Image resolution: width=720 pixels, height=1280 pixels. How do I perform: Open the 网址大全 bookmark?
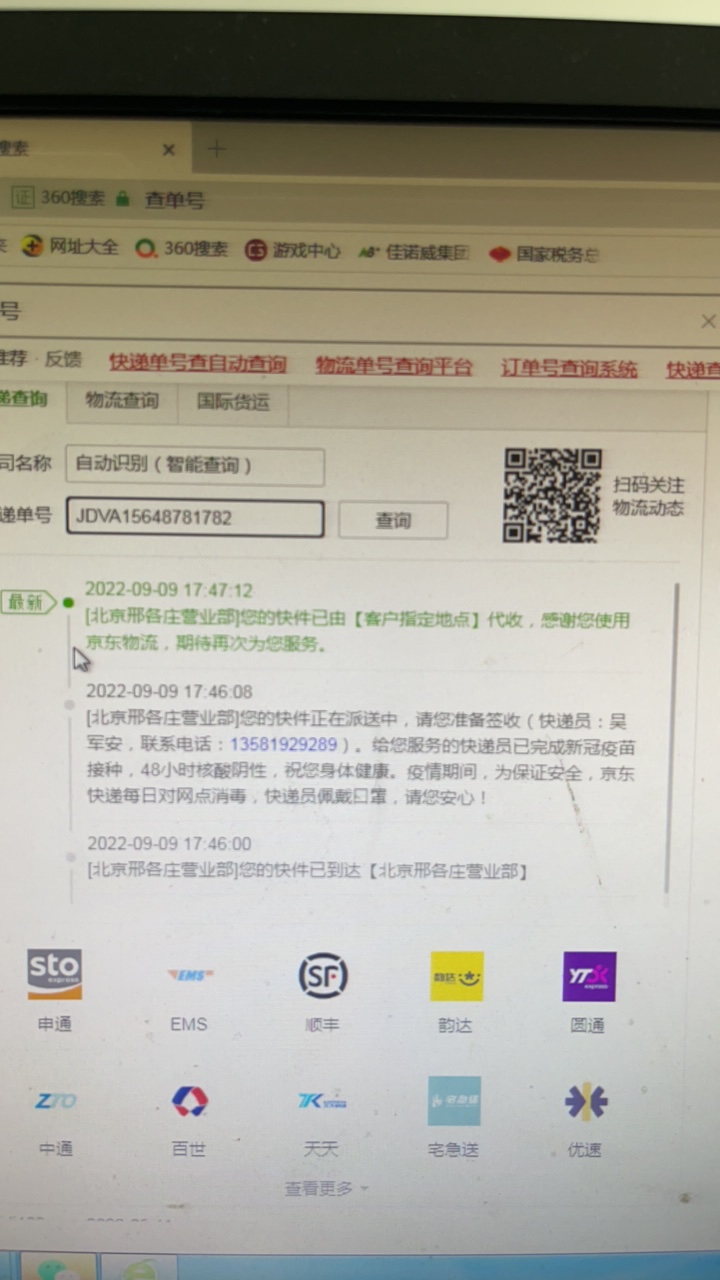[x=72, y=247]
